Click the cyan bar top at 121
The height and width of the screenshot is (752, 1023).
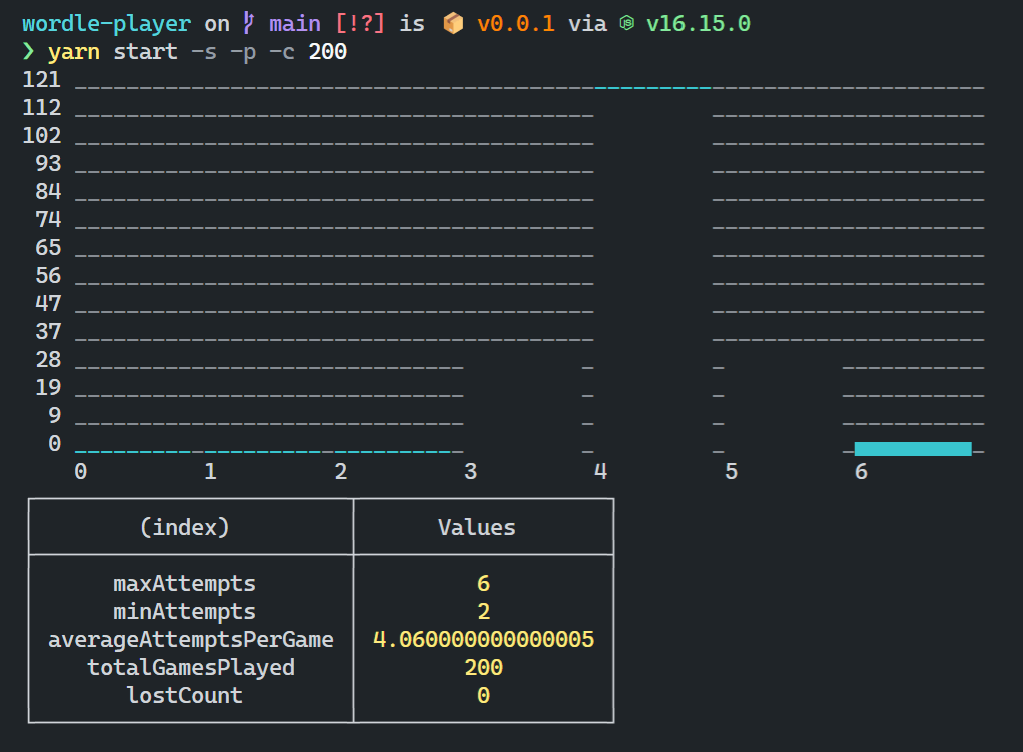(653, 87)
